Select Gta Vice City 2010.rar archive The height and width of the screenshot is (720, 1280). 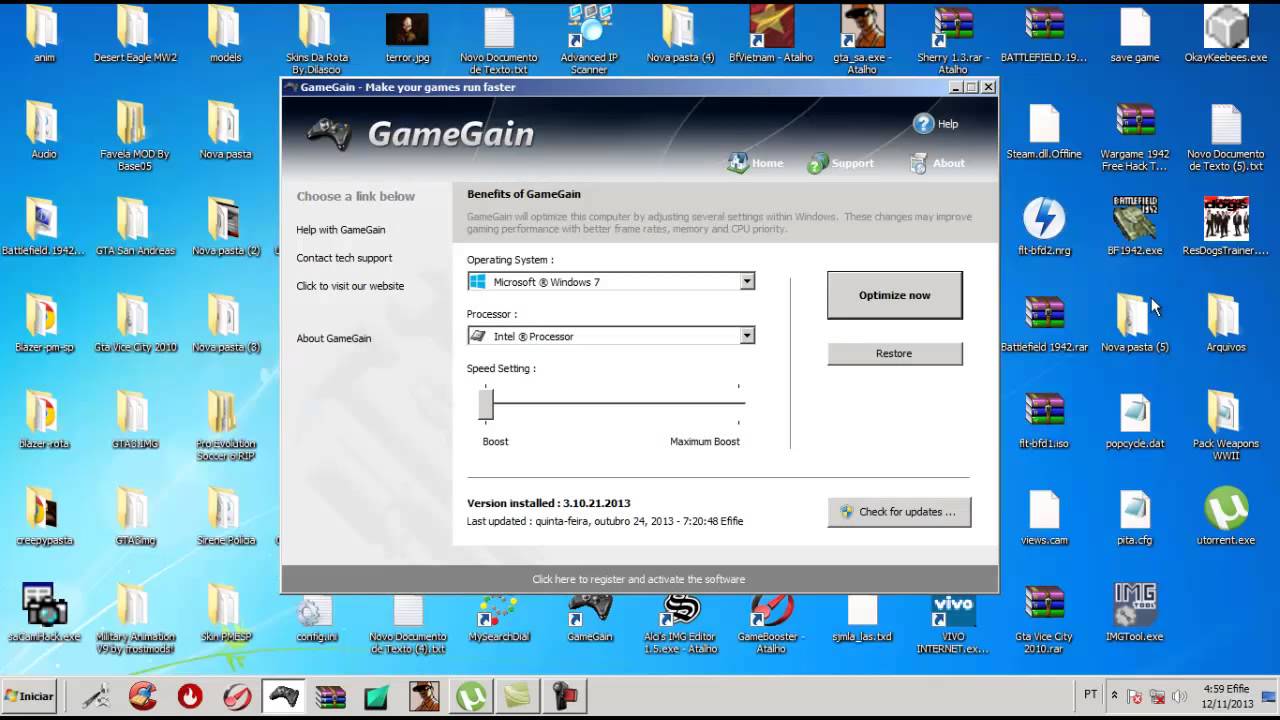(x=1044, y=618)
